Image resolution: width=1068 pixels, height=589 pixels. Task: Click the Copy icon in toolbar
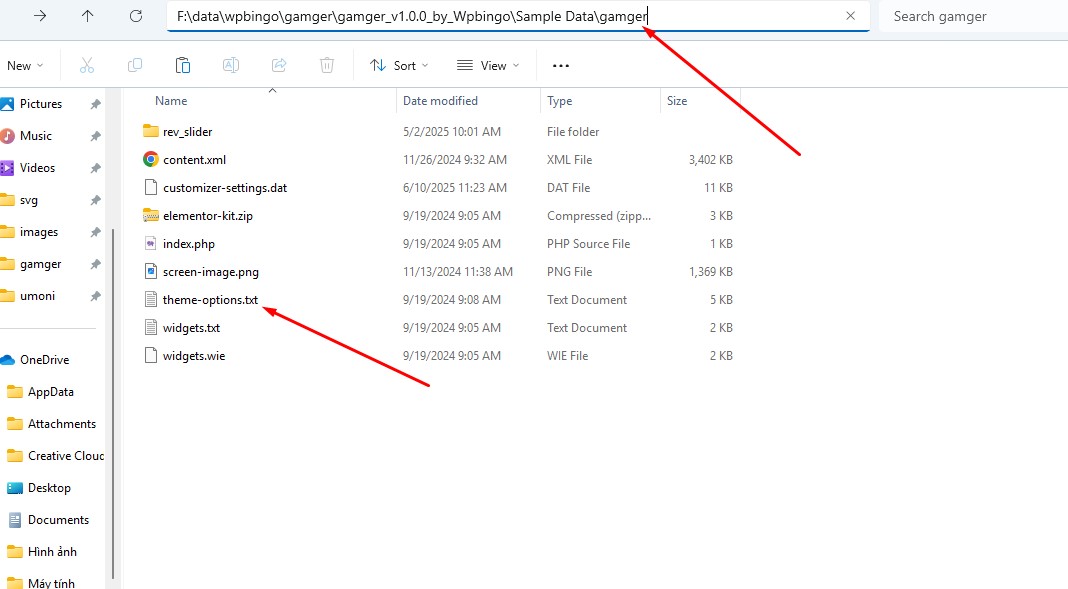(x=135, y=65)
